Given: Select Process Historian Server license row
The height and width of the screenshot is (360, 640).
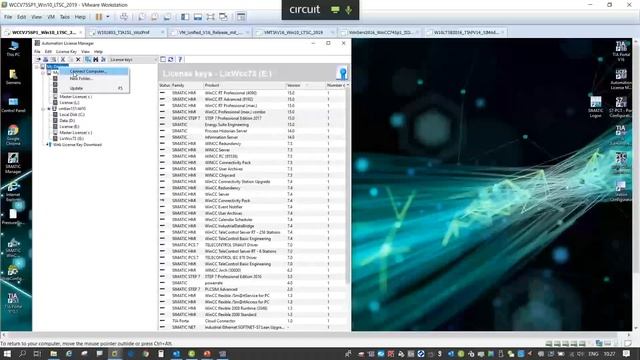Looking at the screenshot, I should 252,131.
